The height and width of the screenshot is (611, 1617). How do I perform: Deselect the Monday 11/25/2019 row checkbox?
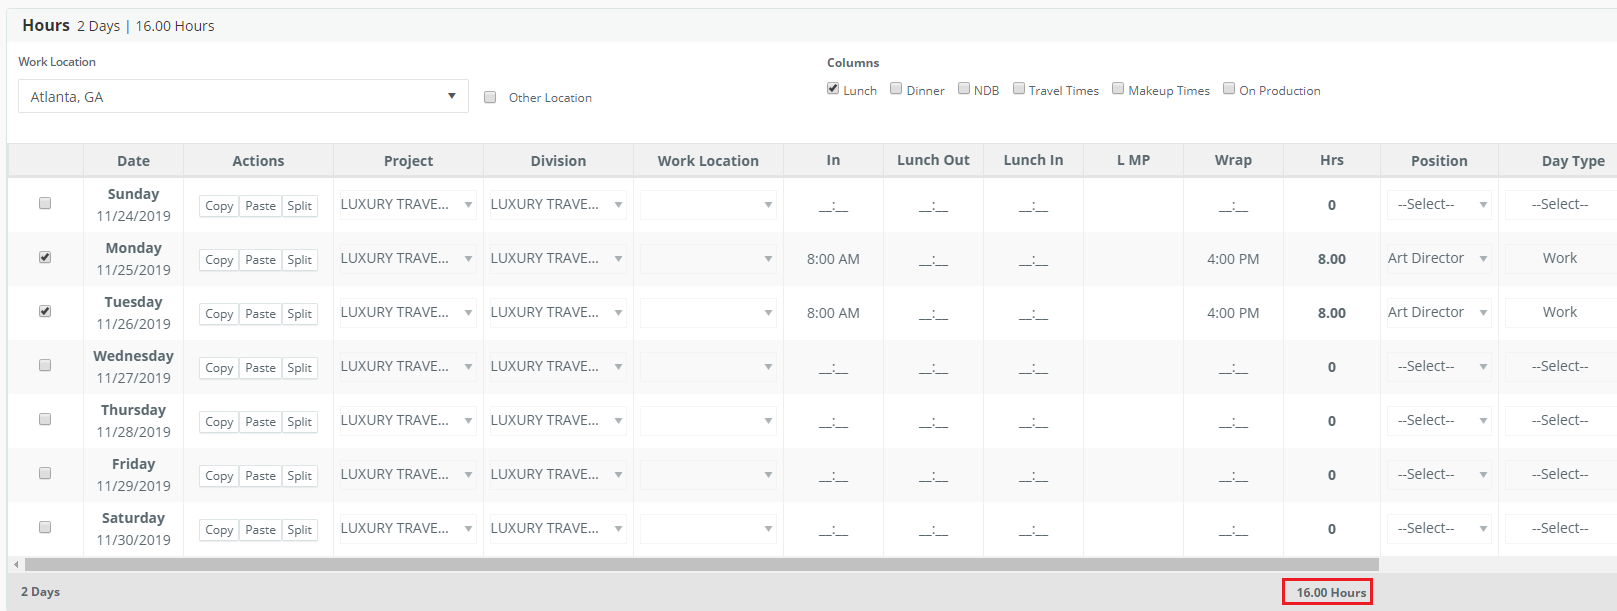click(x=45, y=258)
